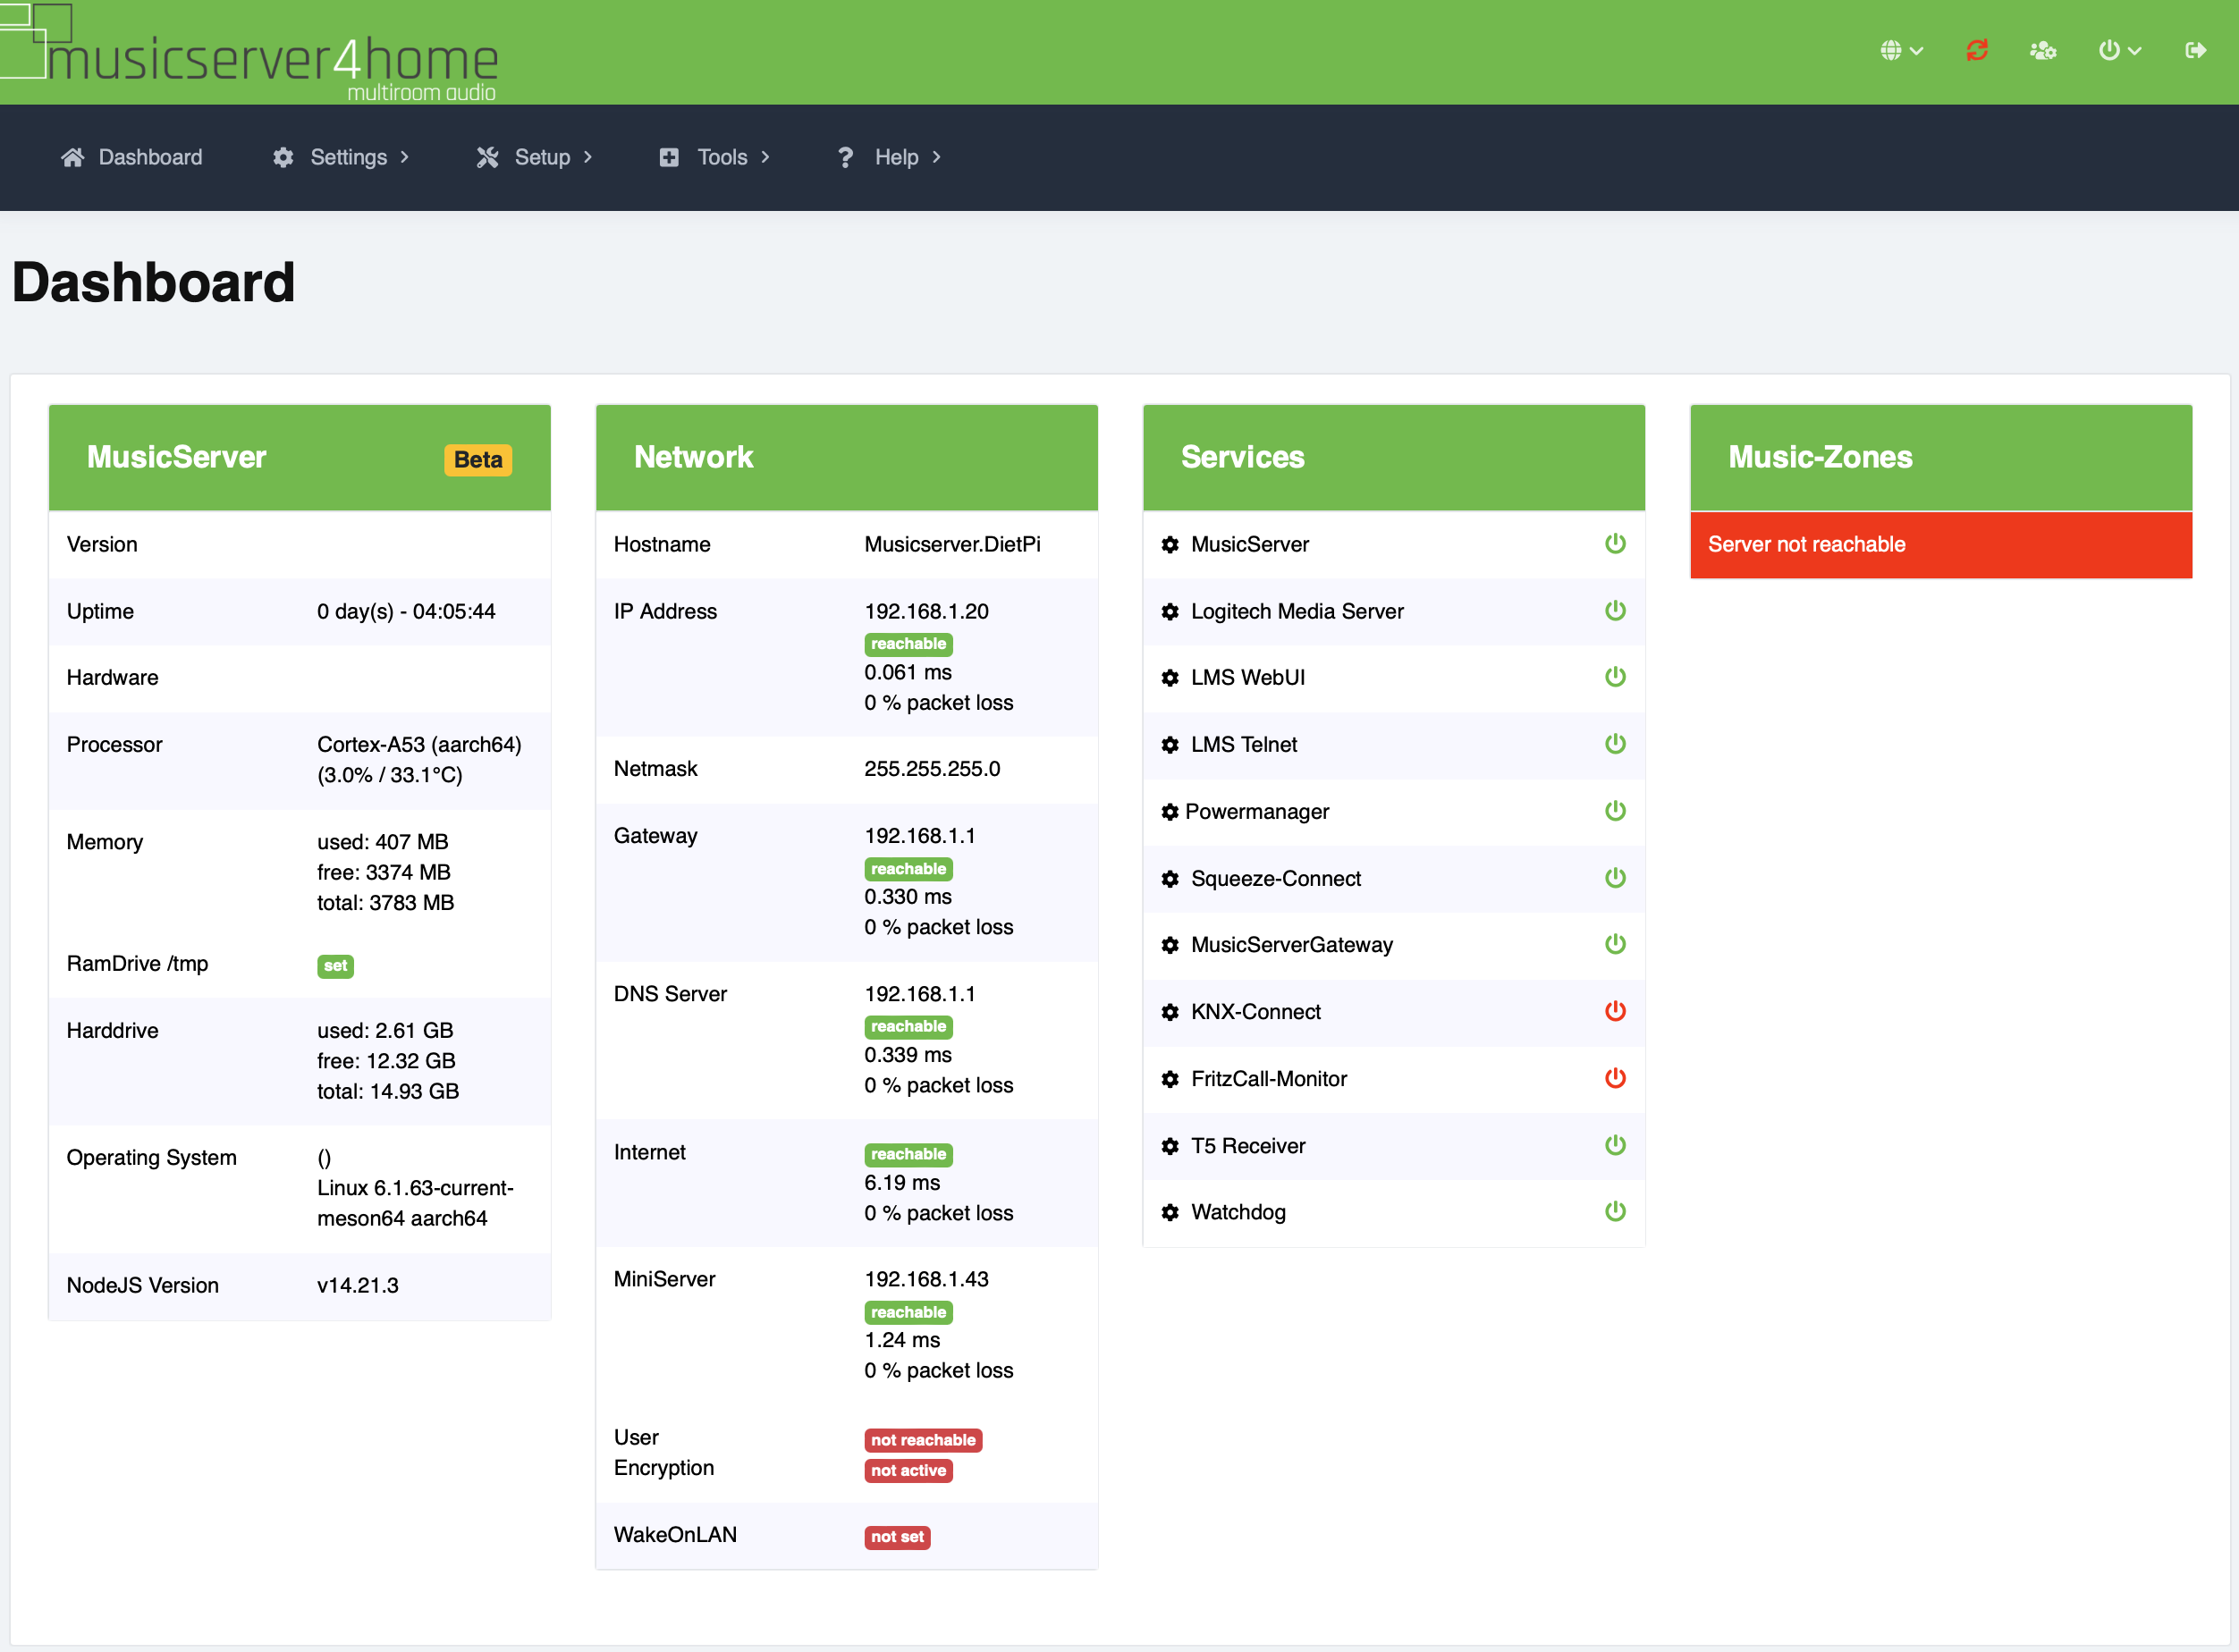Image resolution: width=2239 pixels, height=1652 pixels.
Task: Expand the Settings menu
Action: coord(341,157)
